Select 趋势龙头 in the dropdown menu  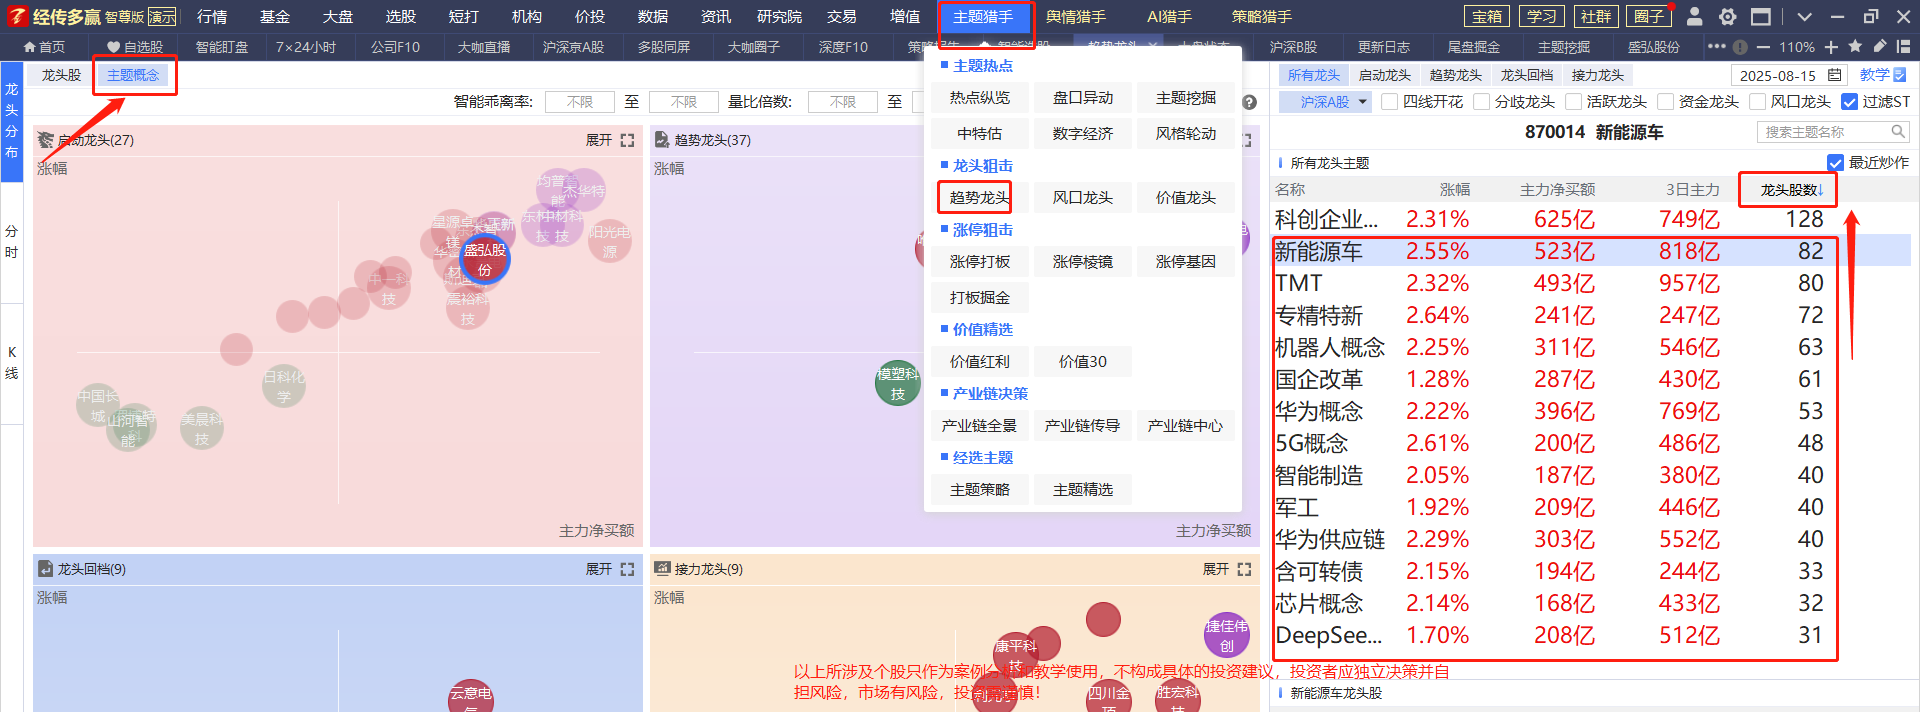click(x=980, y=198)
